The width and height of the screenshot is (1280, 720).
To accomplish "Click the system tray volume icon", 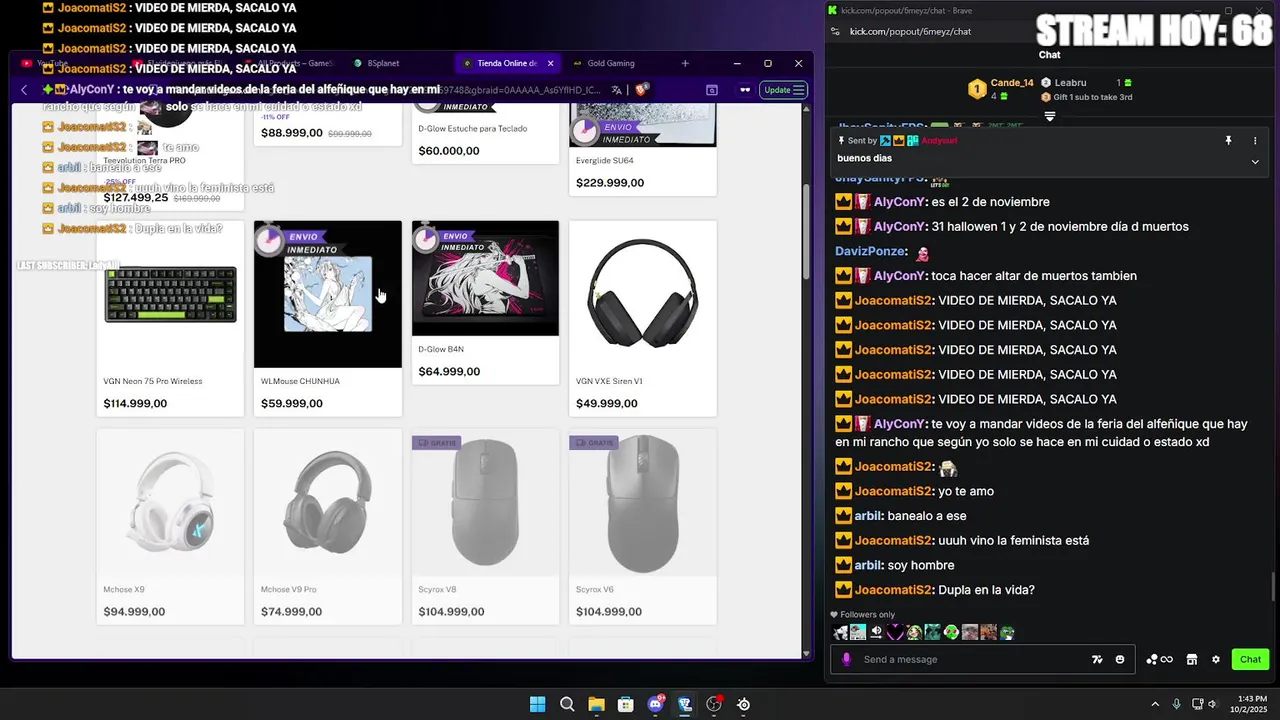I will (1213, 704).
